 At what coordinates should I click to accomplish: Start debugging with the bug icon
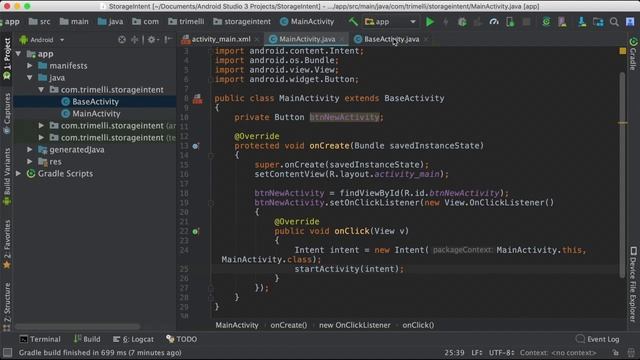point(462,22)
